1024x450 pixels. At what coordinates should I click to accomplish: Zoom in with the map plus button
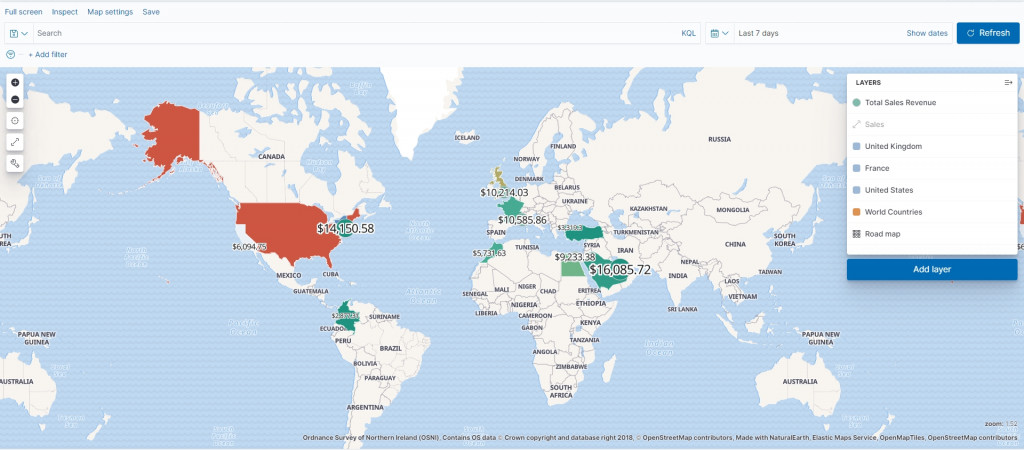[x=15, y=82]
